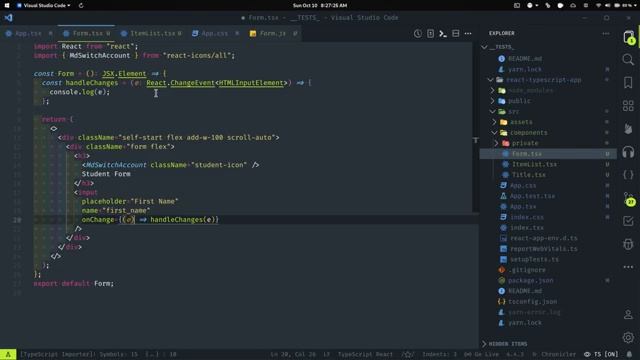Open the Manage gear icon
Image resolution: width=640 pixels, height=360 pixels.
pyautogui.click(x=628, y=338)
